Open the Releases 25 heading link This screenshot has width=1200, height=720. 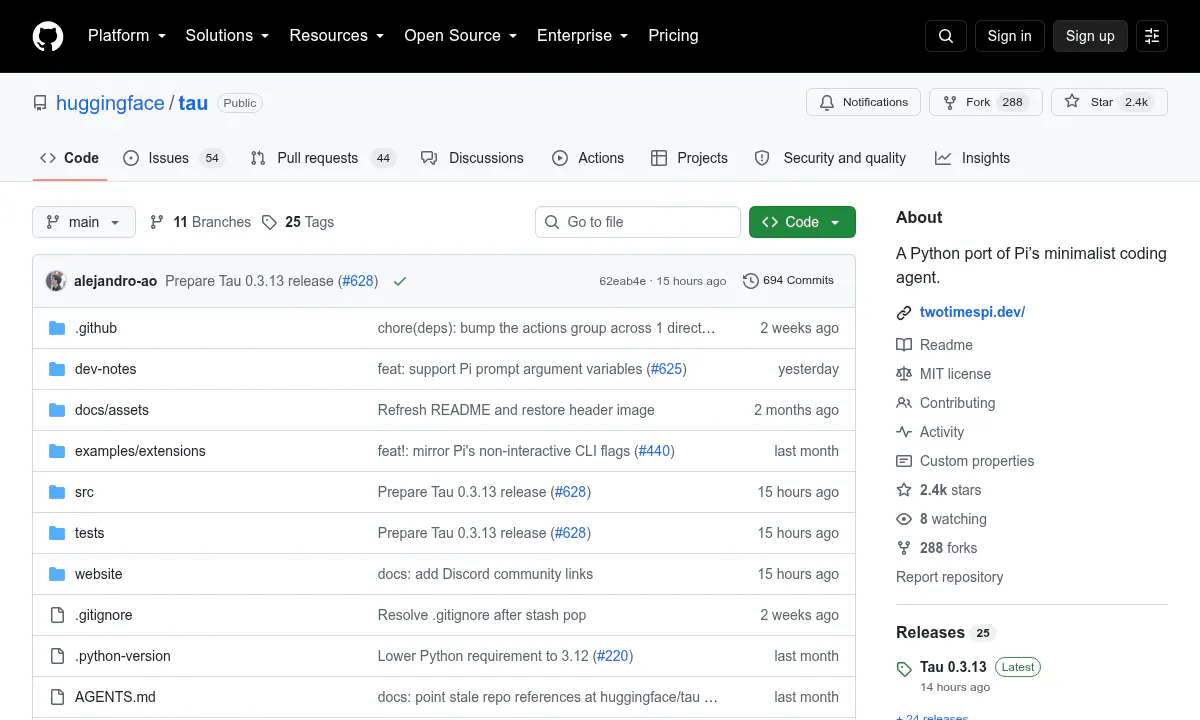(x=944, y=632)
